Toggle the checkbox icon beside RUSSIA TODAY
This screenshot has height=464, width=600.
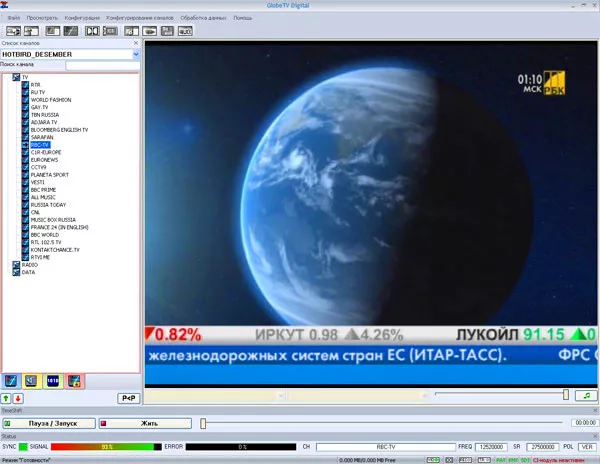[26, 205]
